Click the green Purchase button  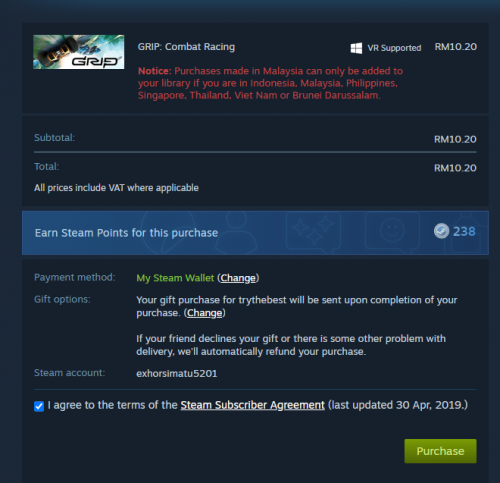point(440,451)
